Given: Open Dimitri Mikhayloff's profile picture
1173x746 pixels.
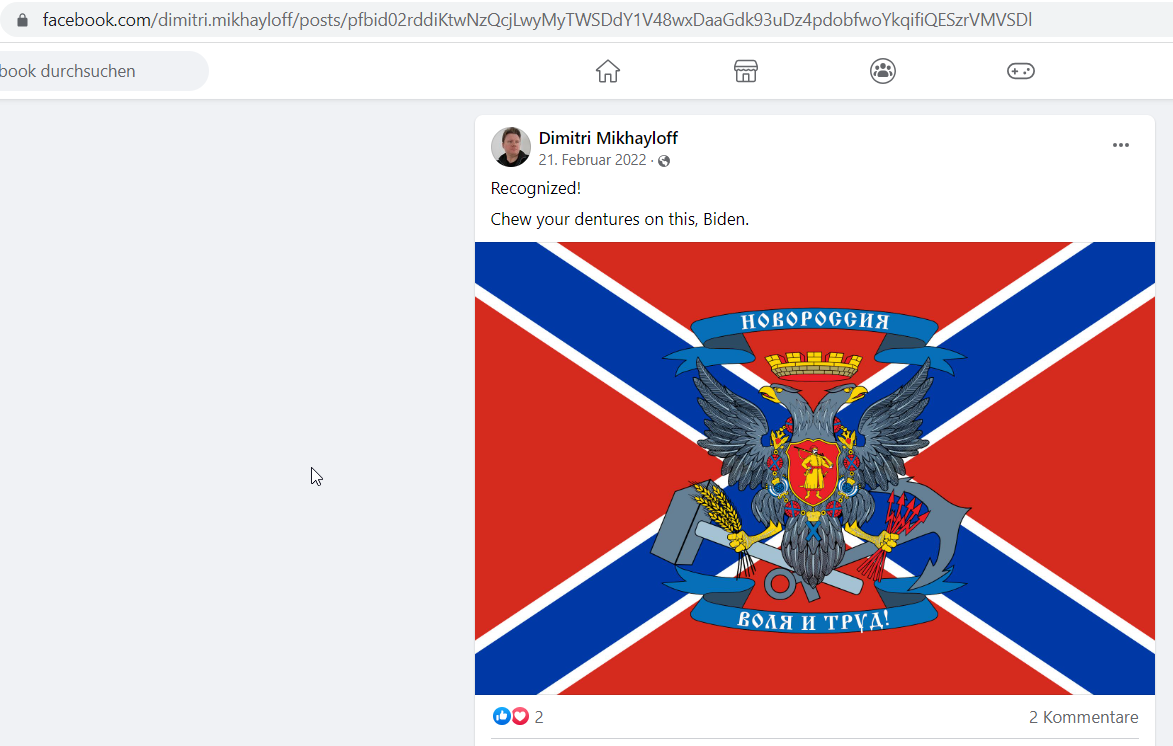Looking at the screenshot, I should (x=510, y=147).
